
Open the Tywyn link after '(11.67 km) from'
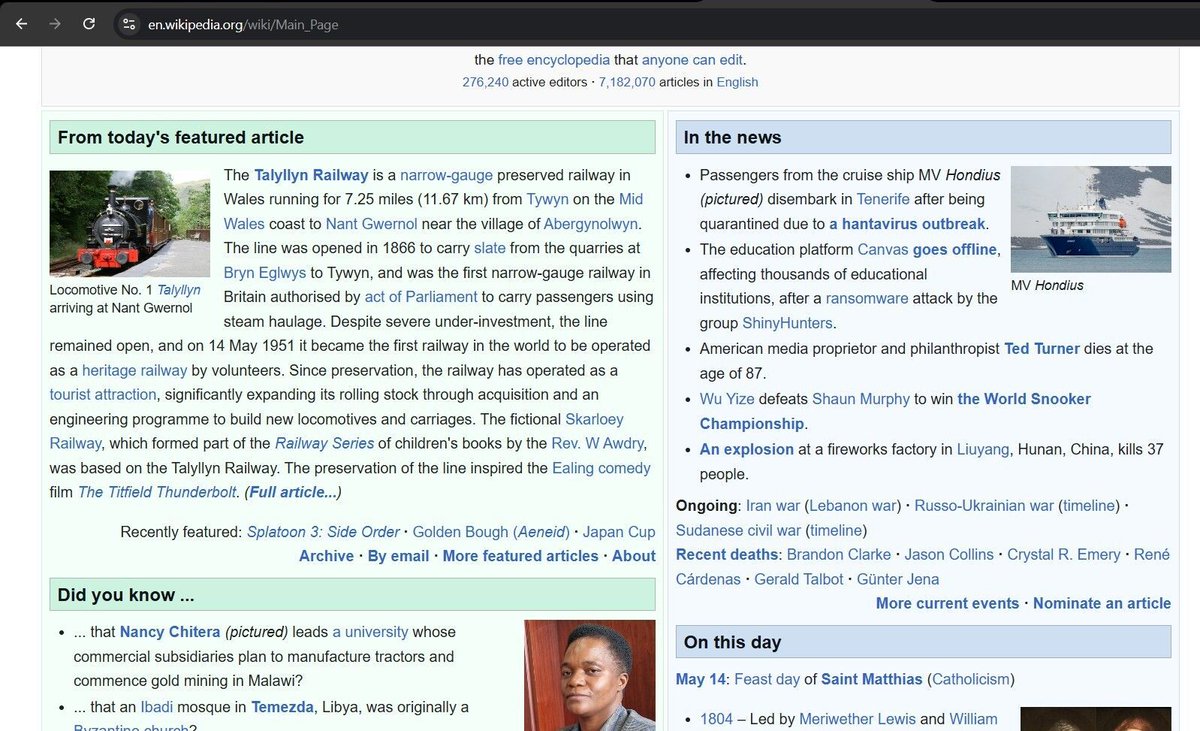pyautogui.click(x=547, y=199)
